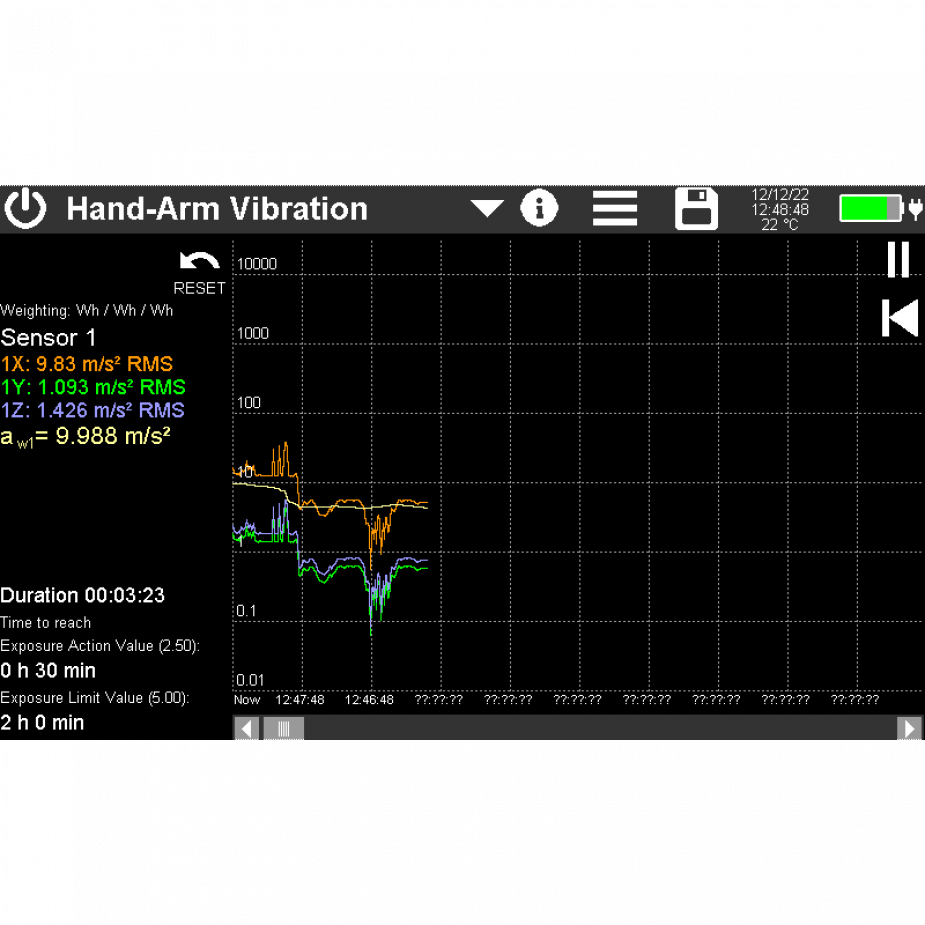
Task: Select Exposure Limit Value (5.00) label
Action: (x=95, y=698)
